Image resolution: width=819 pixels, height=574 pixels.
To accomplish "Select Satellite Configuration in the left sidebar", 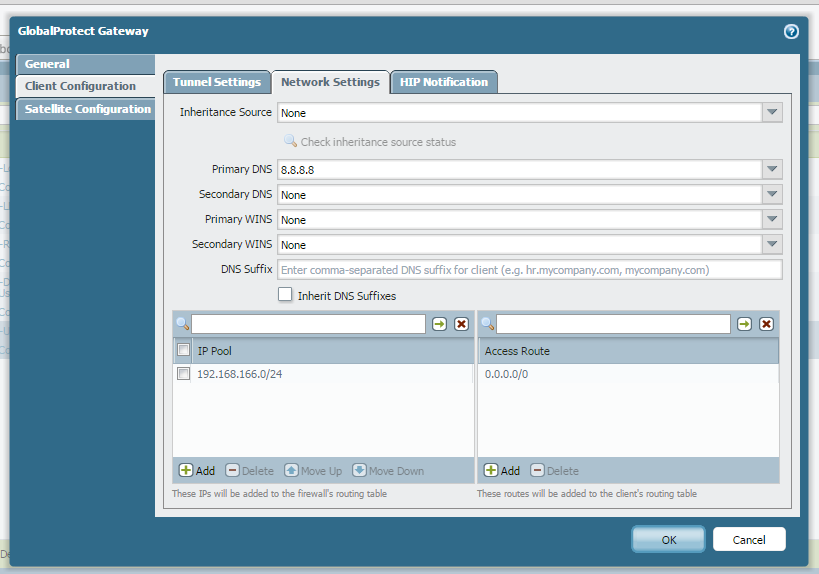I will [x=87, y=109].
